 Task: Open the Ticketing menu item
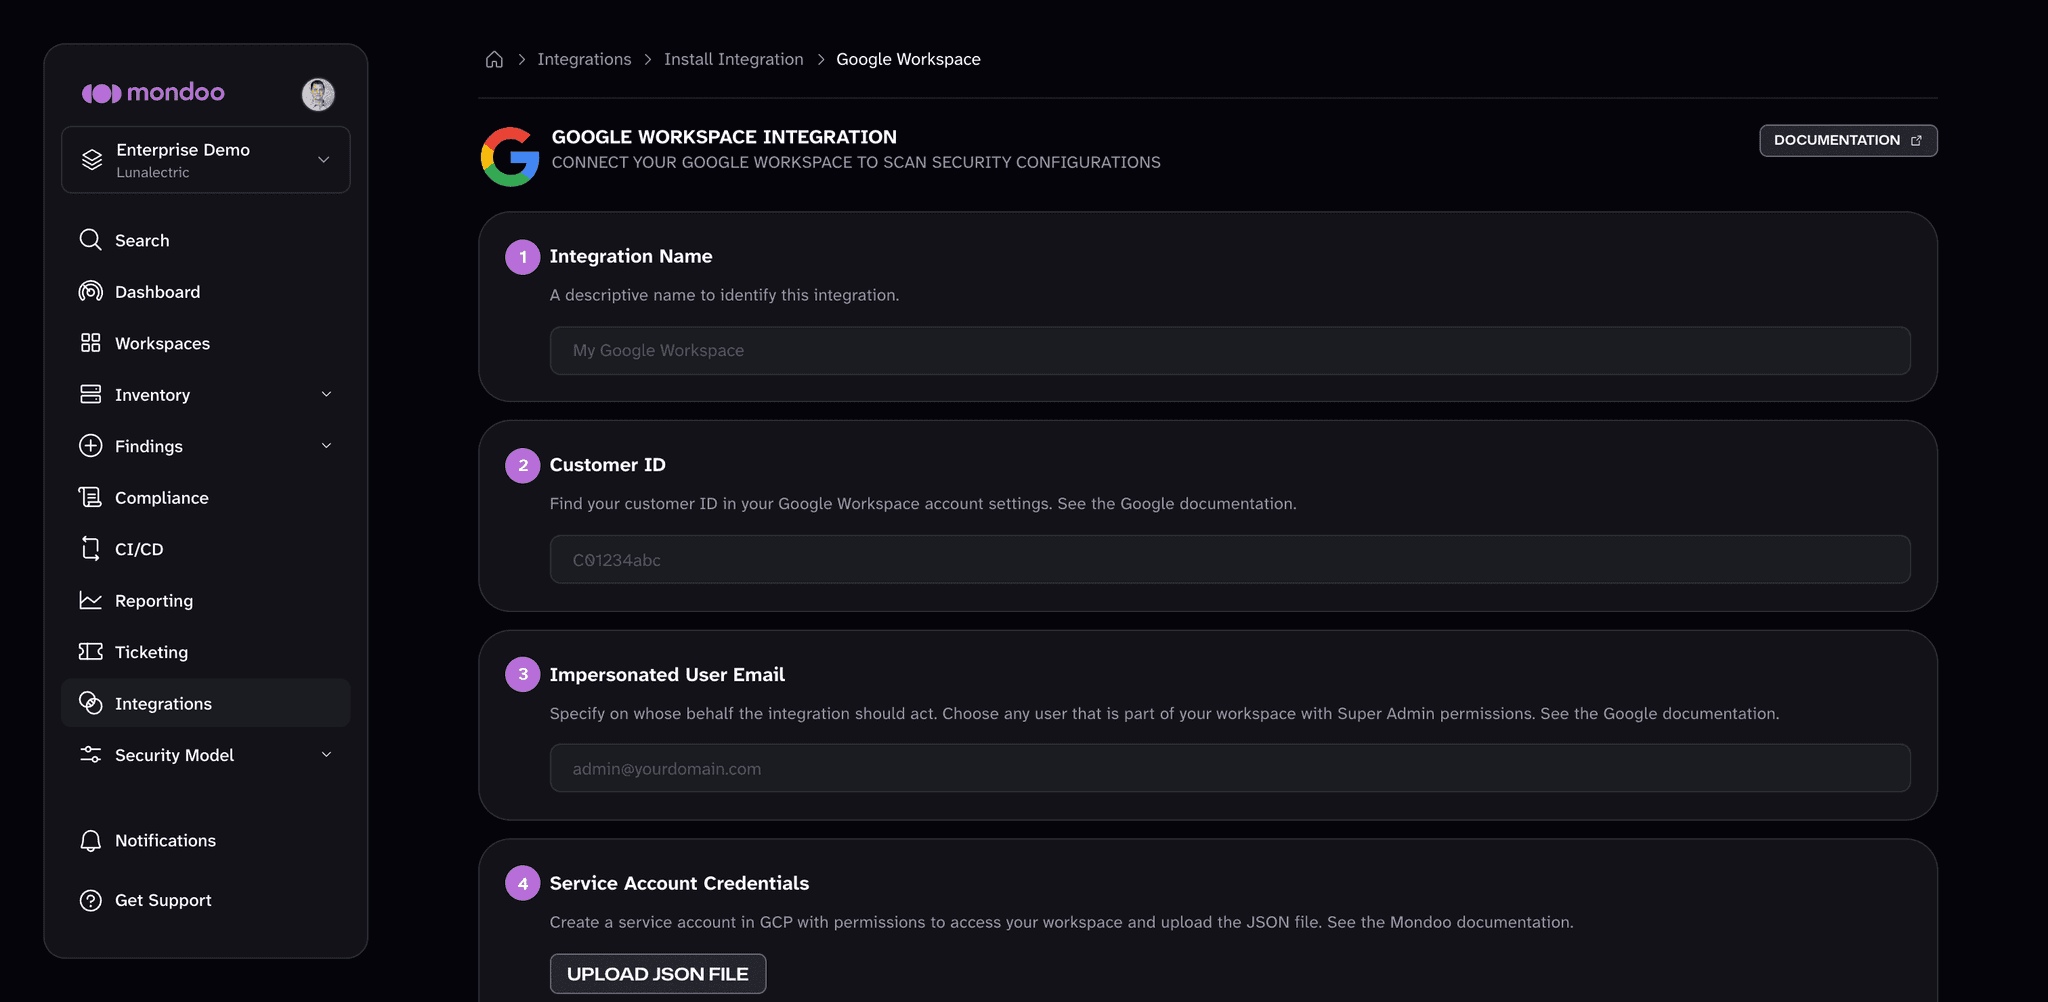coord(206,651)
